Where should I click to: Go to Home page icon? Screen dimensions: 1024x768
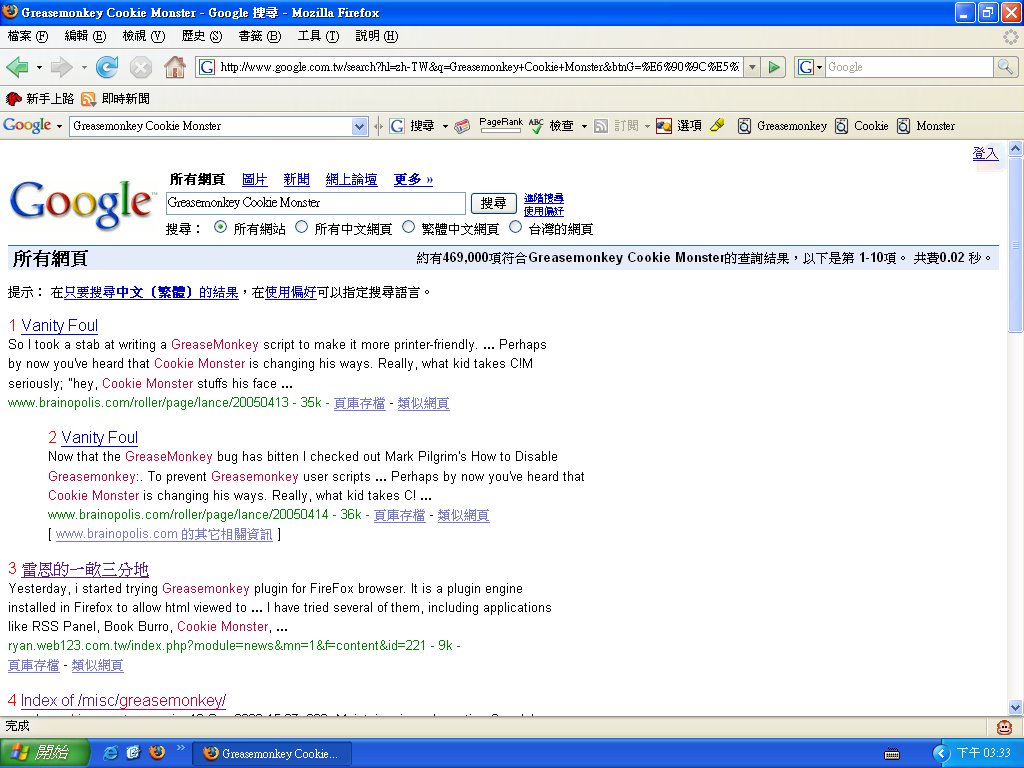(174, 67)
